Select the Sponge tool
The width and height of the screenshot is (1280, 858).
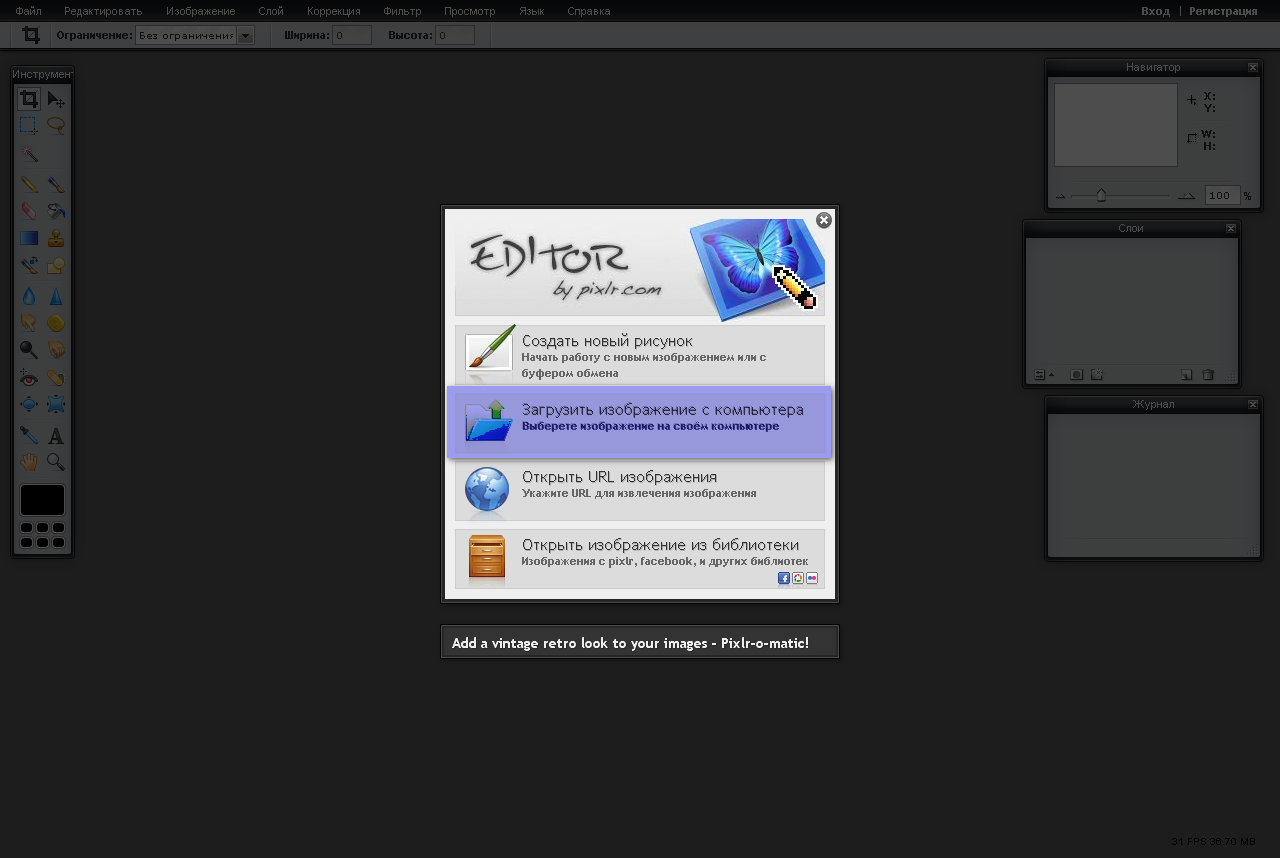(56, 323)
